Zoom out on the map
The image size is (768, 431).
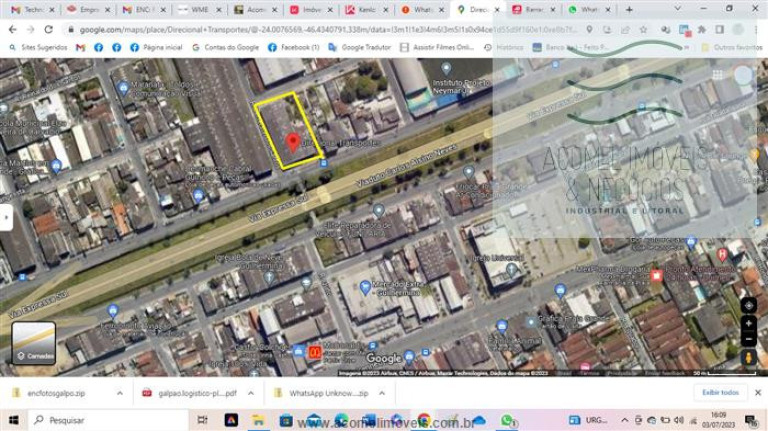click(x=748, y=338)
